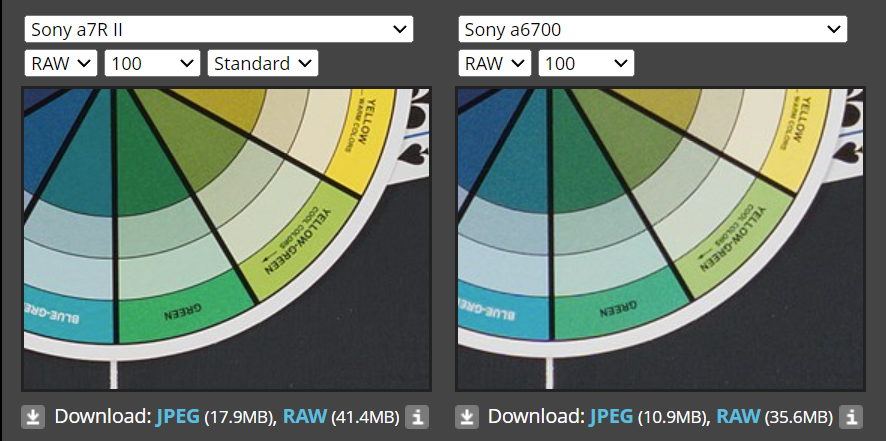
Task: Open info icon beside the 35.6MB RAW link
Action: click(851, 416)
